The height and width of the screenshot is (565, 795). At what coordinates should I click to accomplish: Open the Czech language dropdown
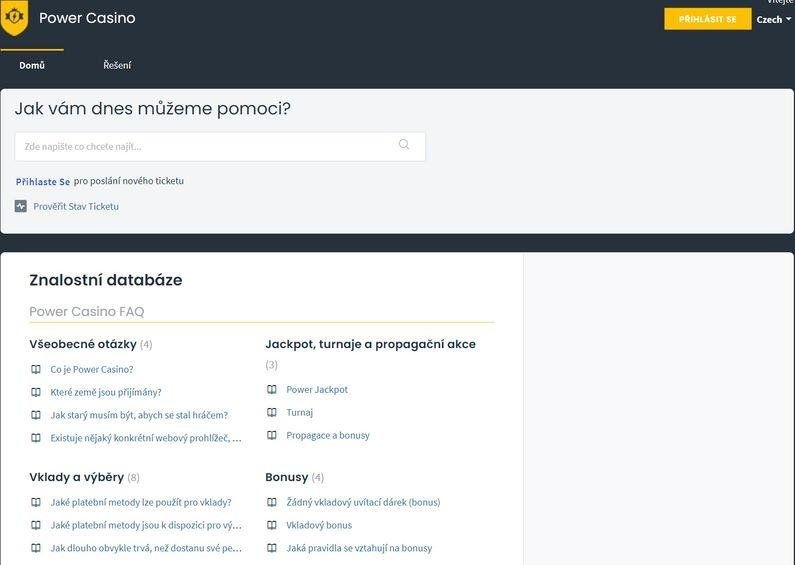pos(774,20)
